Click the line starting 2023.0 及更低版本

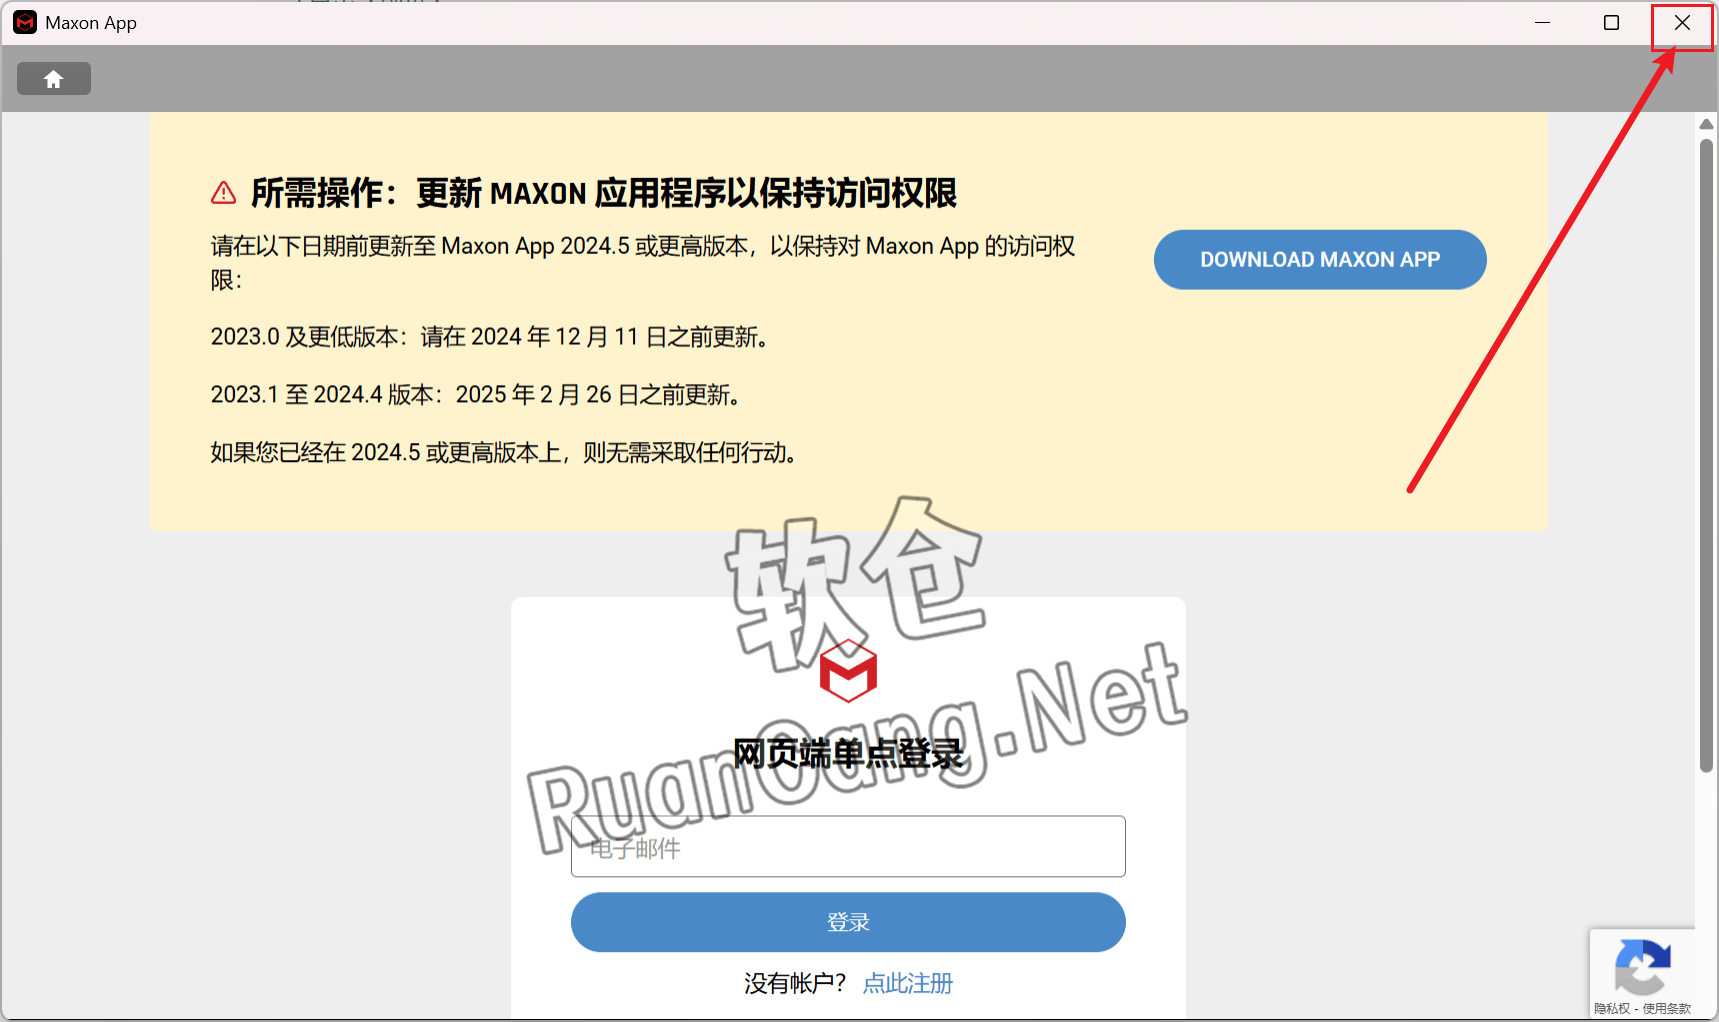(x=493, y=337)
